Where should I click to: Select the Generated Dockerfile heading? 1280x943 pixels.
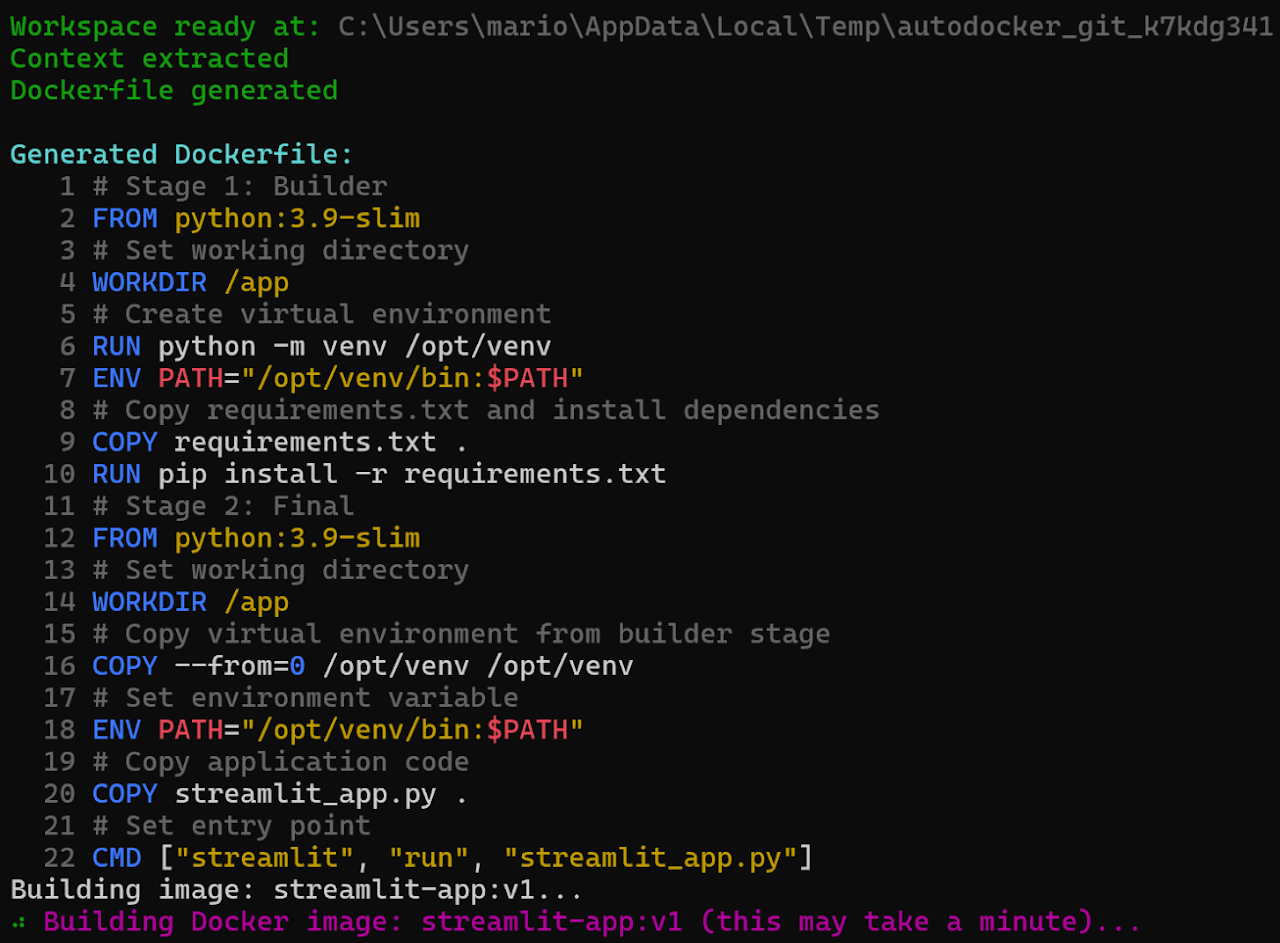[180, 154]
